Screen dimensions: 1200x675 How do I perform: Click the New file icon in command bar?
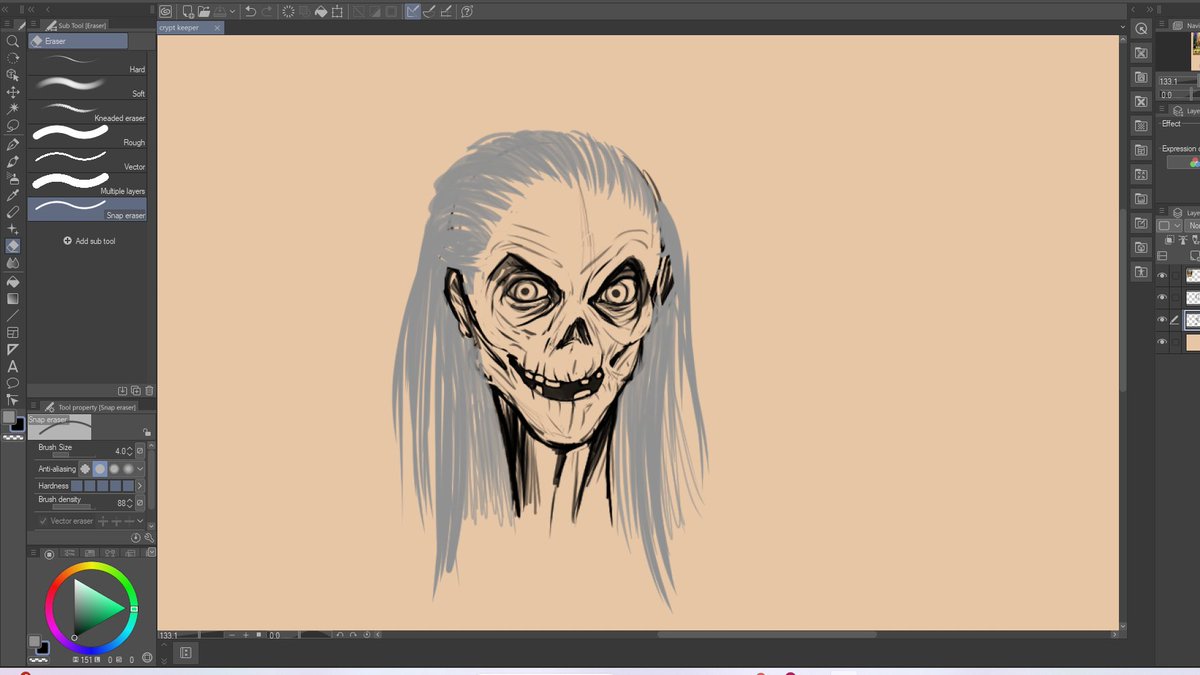[x=187, y=11]
